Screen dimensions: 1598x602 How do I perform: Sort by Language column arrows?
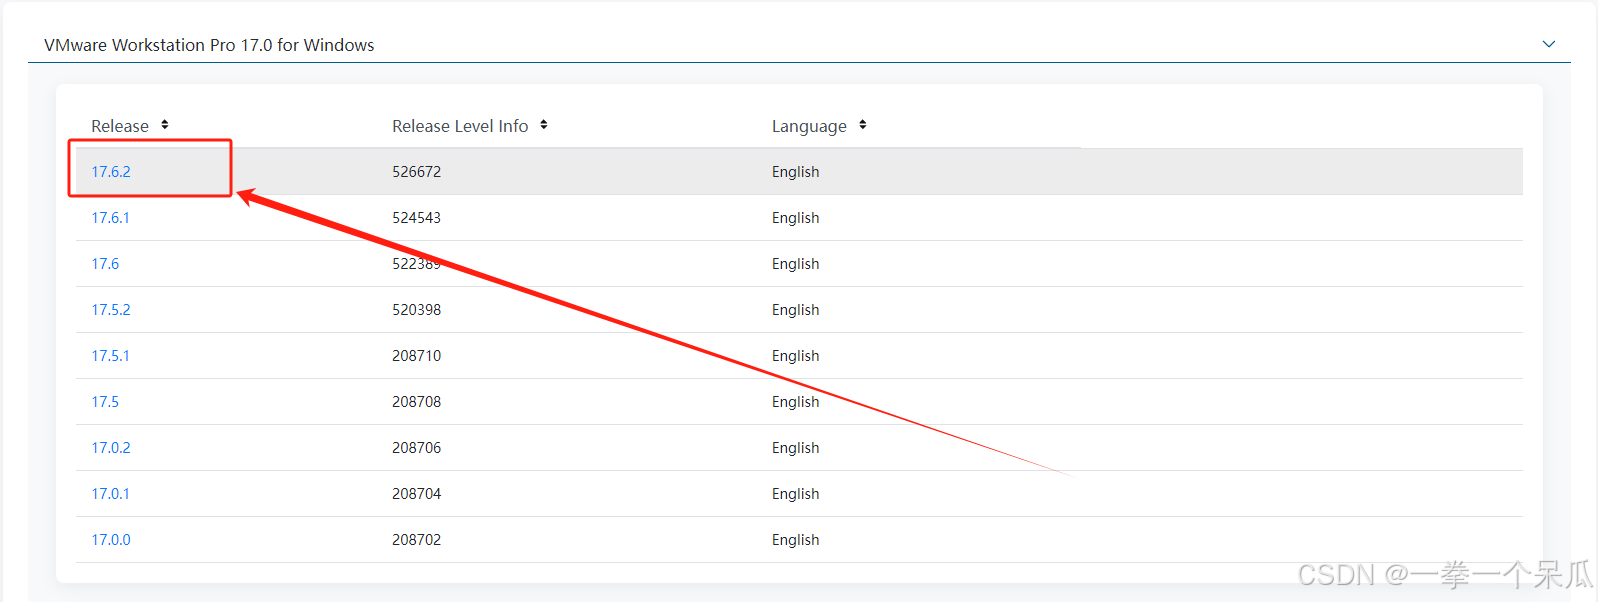[863, 125]
